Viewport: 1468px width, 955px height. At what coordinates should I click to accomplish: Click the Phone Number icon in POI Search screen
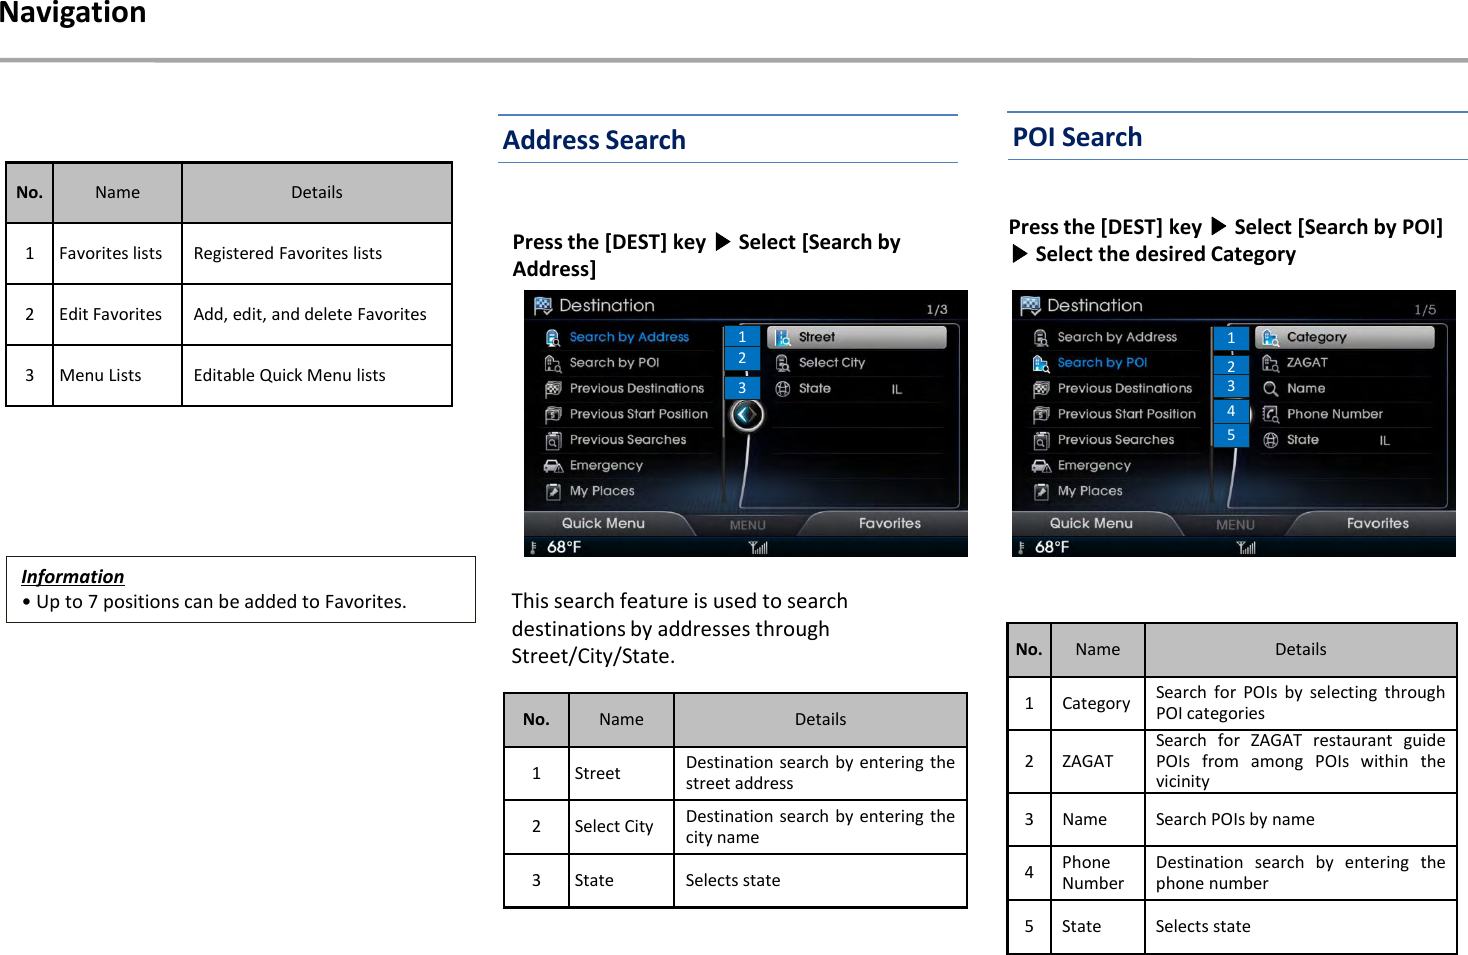[x=1271, y=414]
